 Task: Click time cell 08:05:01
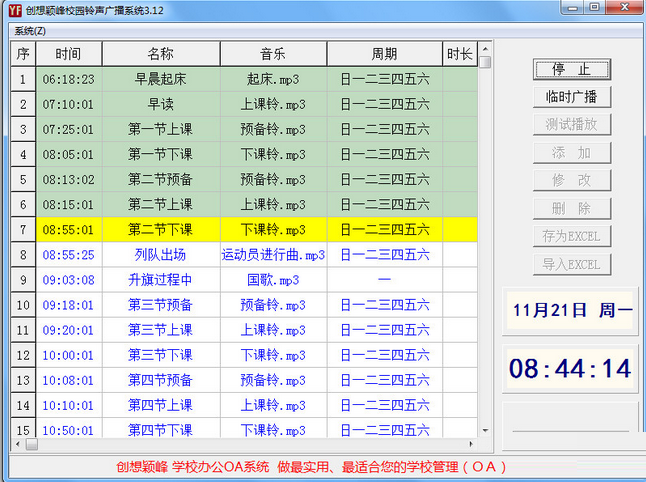point(69,154)
